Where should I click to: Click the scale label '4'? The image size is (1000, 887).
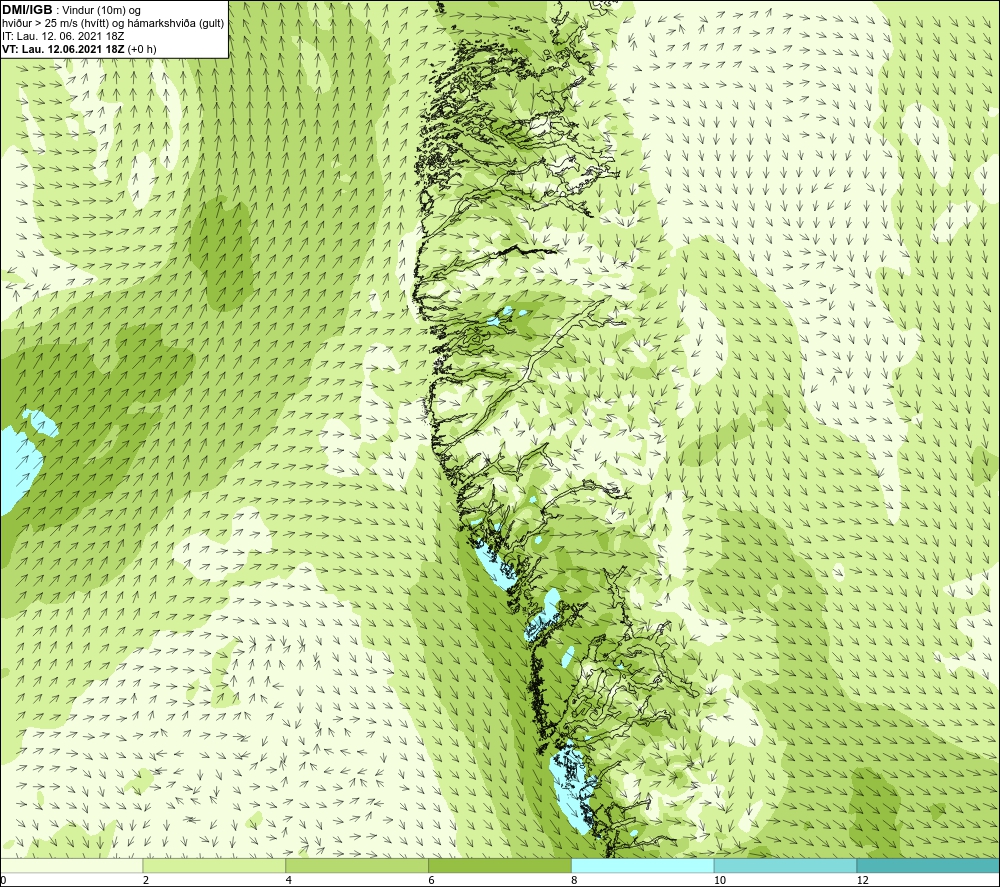coord(289,881)
